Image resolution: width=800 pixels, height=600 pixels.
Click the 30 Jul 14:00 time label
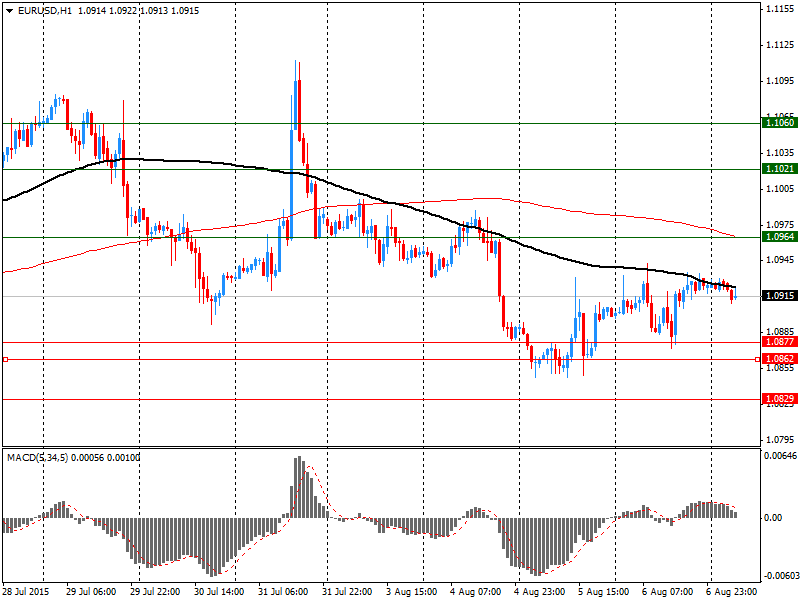[219, 592]
